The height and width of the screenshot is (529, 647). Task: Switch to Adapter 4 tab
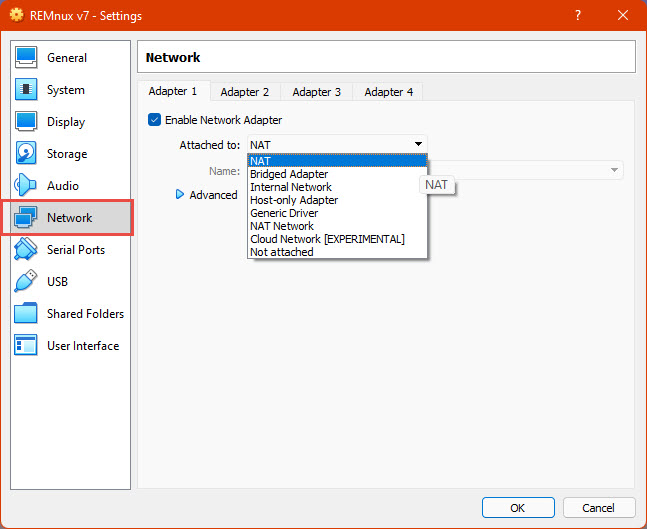pyautogui.click(x=388, y=92)
